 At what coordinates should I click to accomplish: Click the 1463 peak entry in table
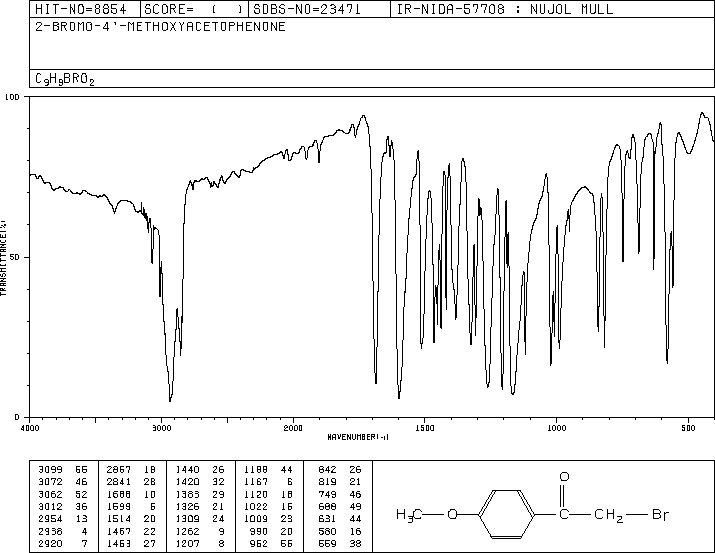click(x=131, y=544)
